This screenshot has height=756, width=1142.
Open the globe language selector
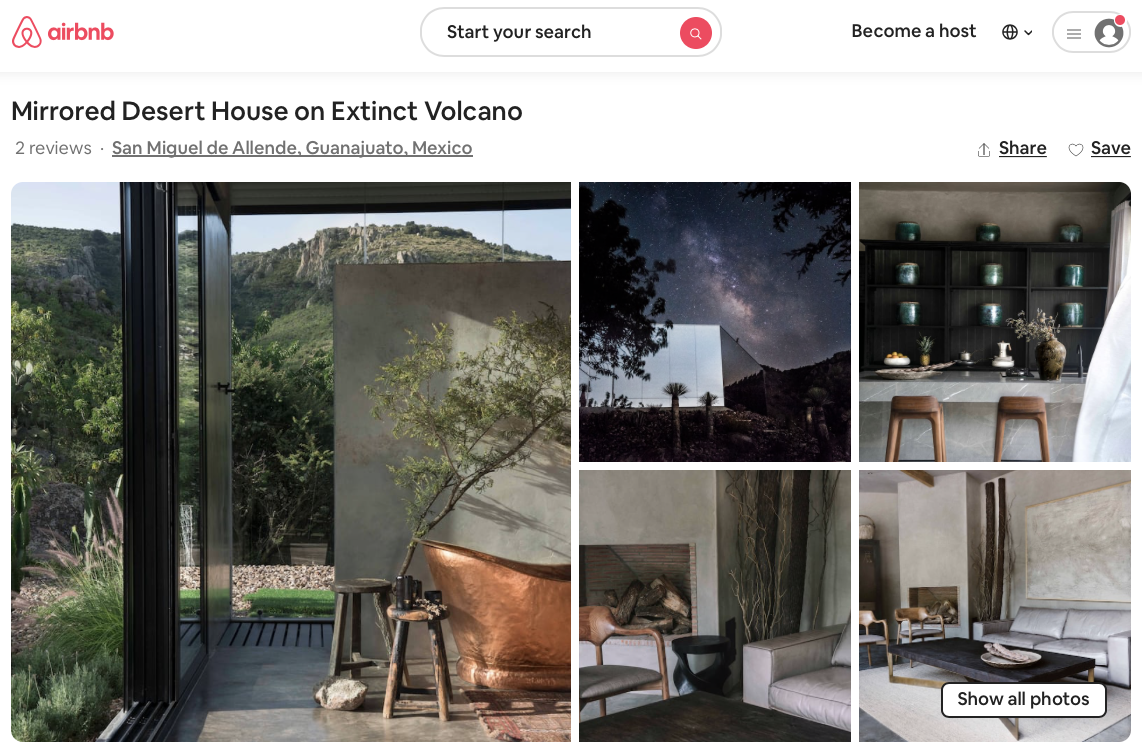(x=1009, y=32)
